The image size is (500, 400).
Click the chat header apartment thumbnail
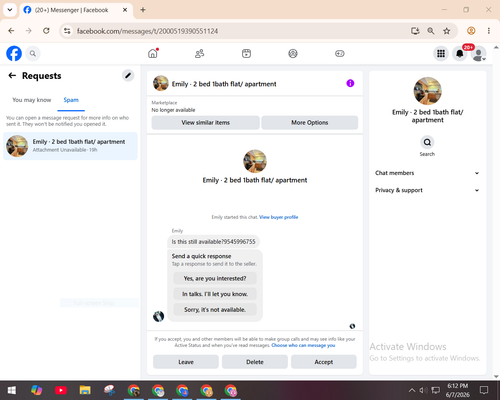[x=161, y=83]
